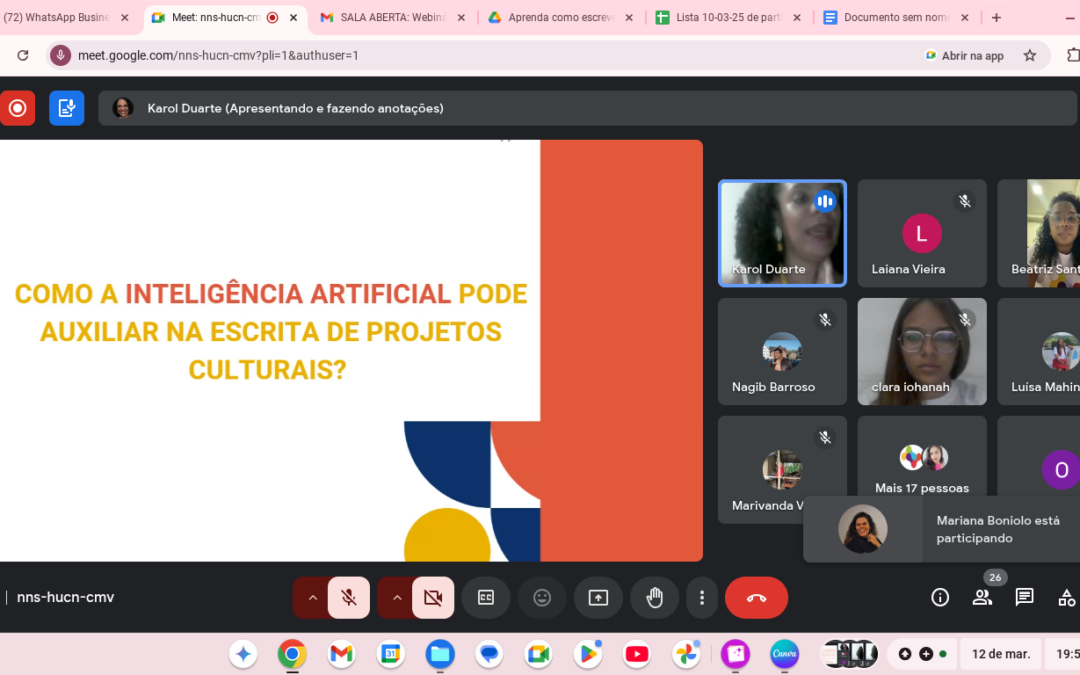Screen dimensions: 1080x675
Task: Open the chat with everyone panel
Action: coord(1024,597)
